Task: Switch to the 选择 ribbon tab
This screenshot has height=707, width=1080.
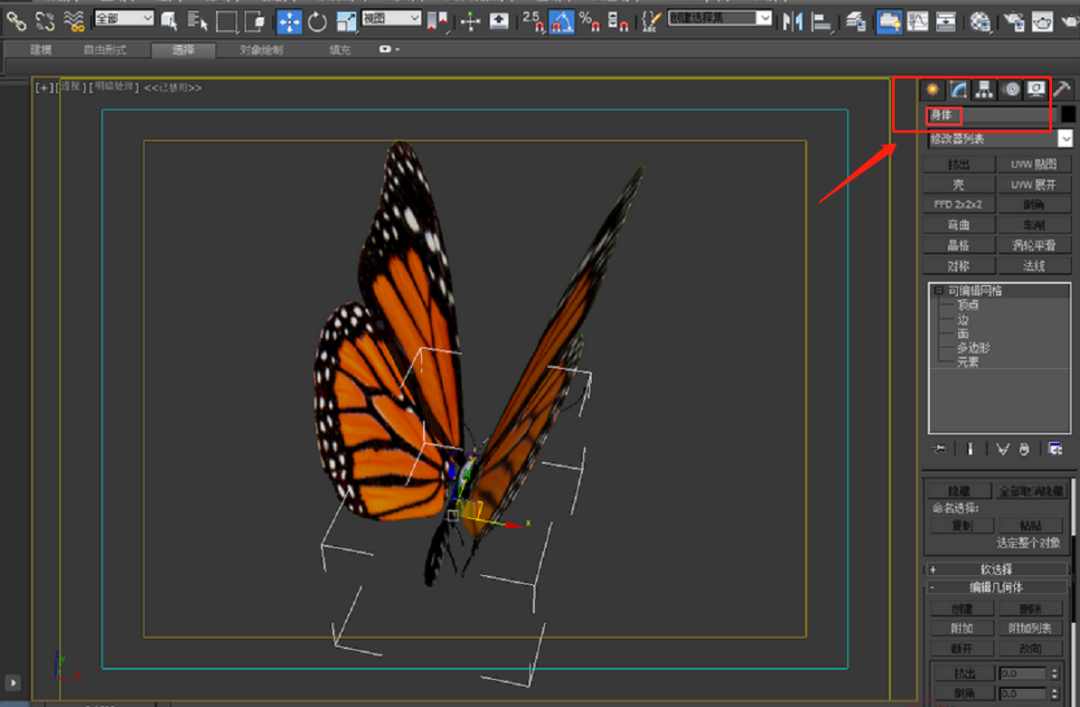Action: click(183, 50)
